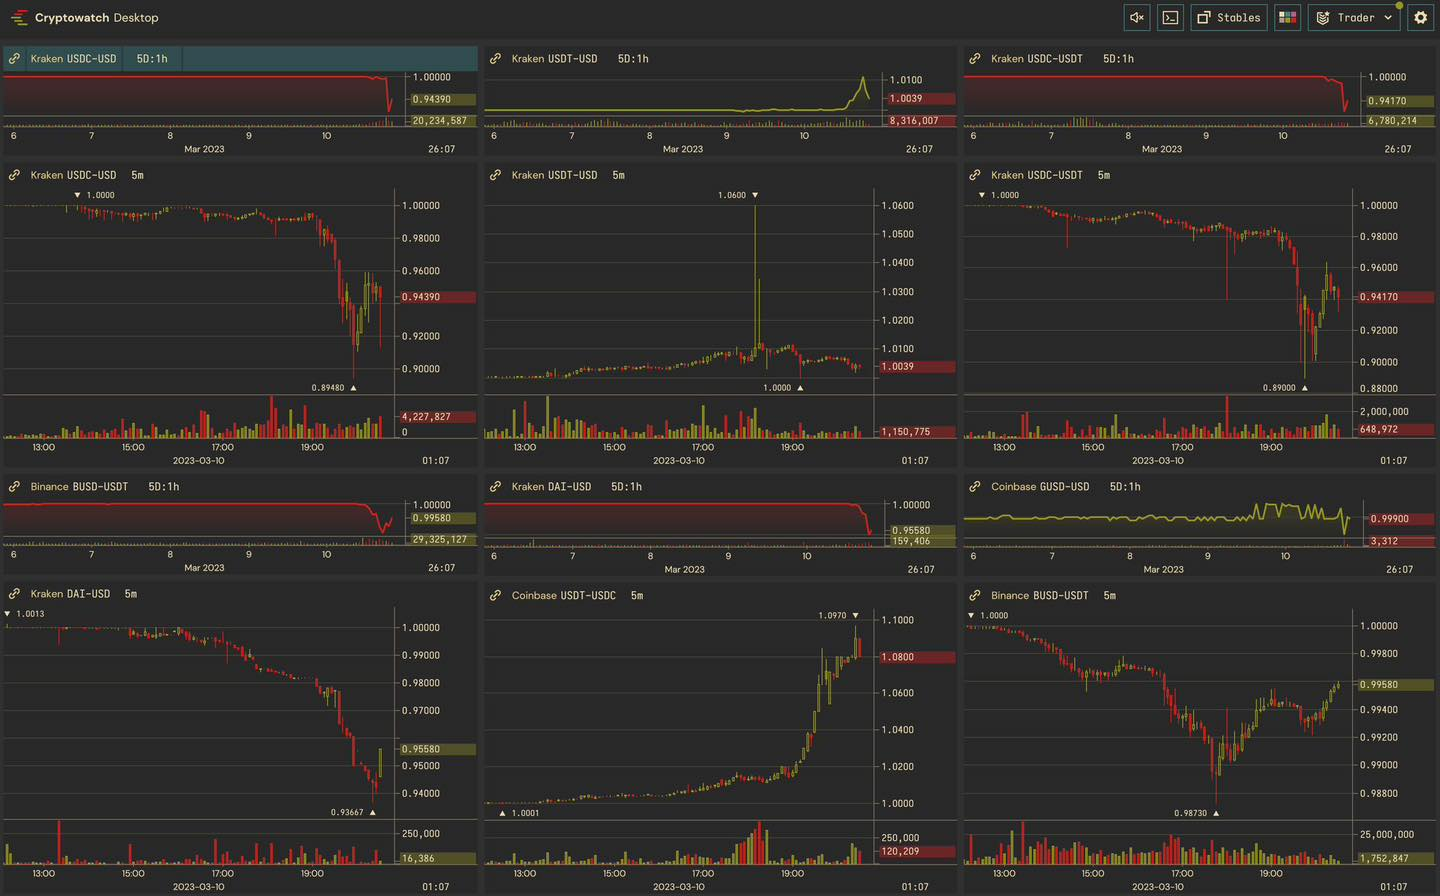The height and width of the screenshot is (896, 1440).
Task: Click the 0.99580 price tag on BUSD-USDT 5m chart
Action: coord(1395,685)
